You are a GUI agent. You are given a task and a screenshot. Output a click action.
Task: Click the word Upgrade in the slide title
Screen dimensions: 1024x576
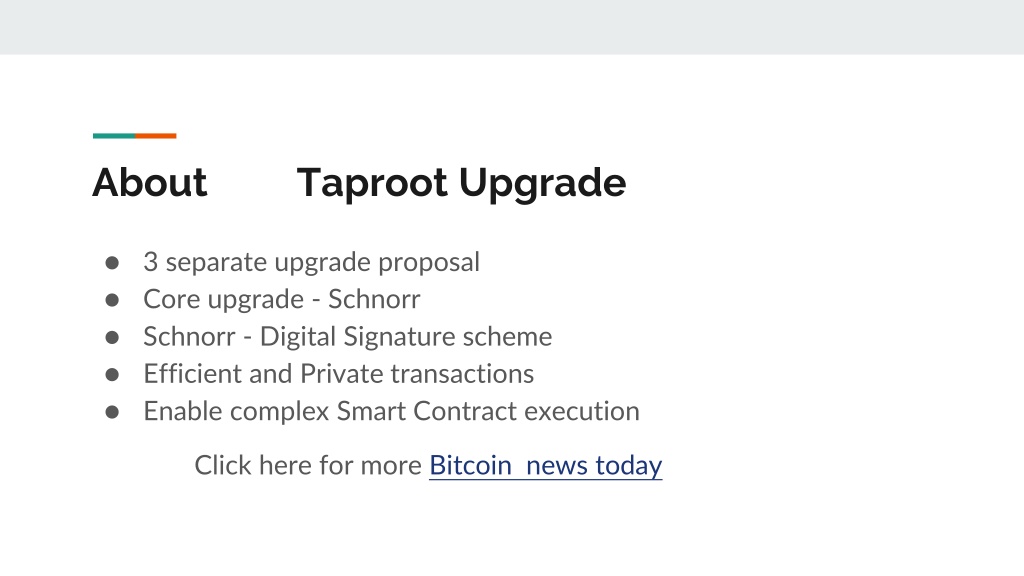(x=543, y=185)
